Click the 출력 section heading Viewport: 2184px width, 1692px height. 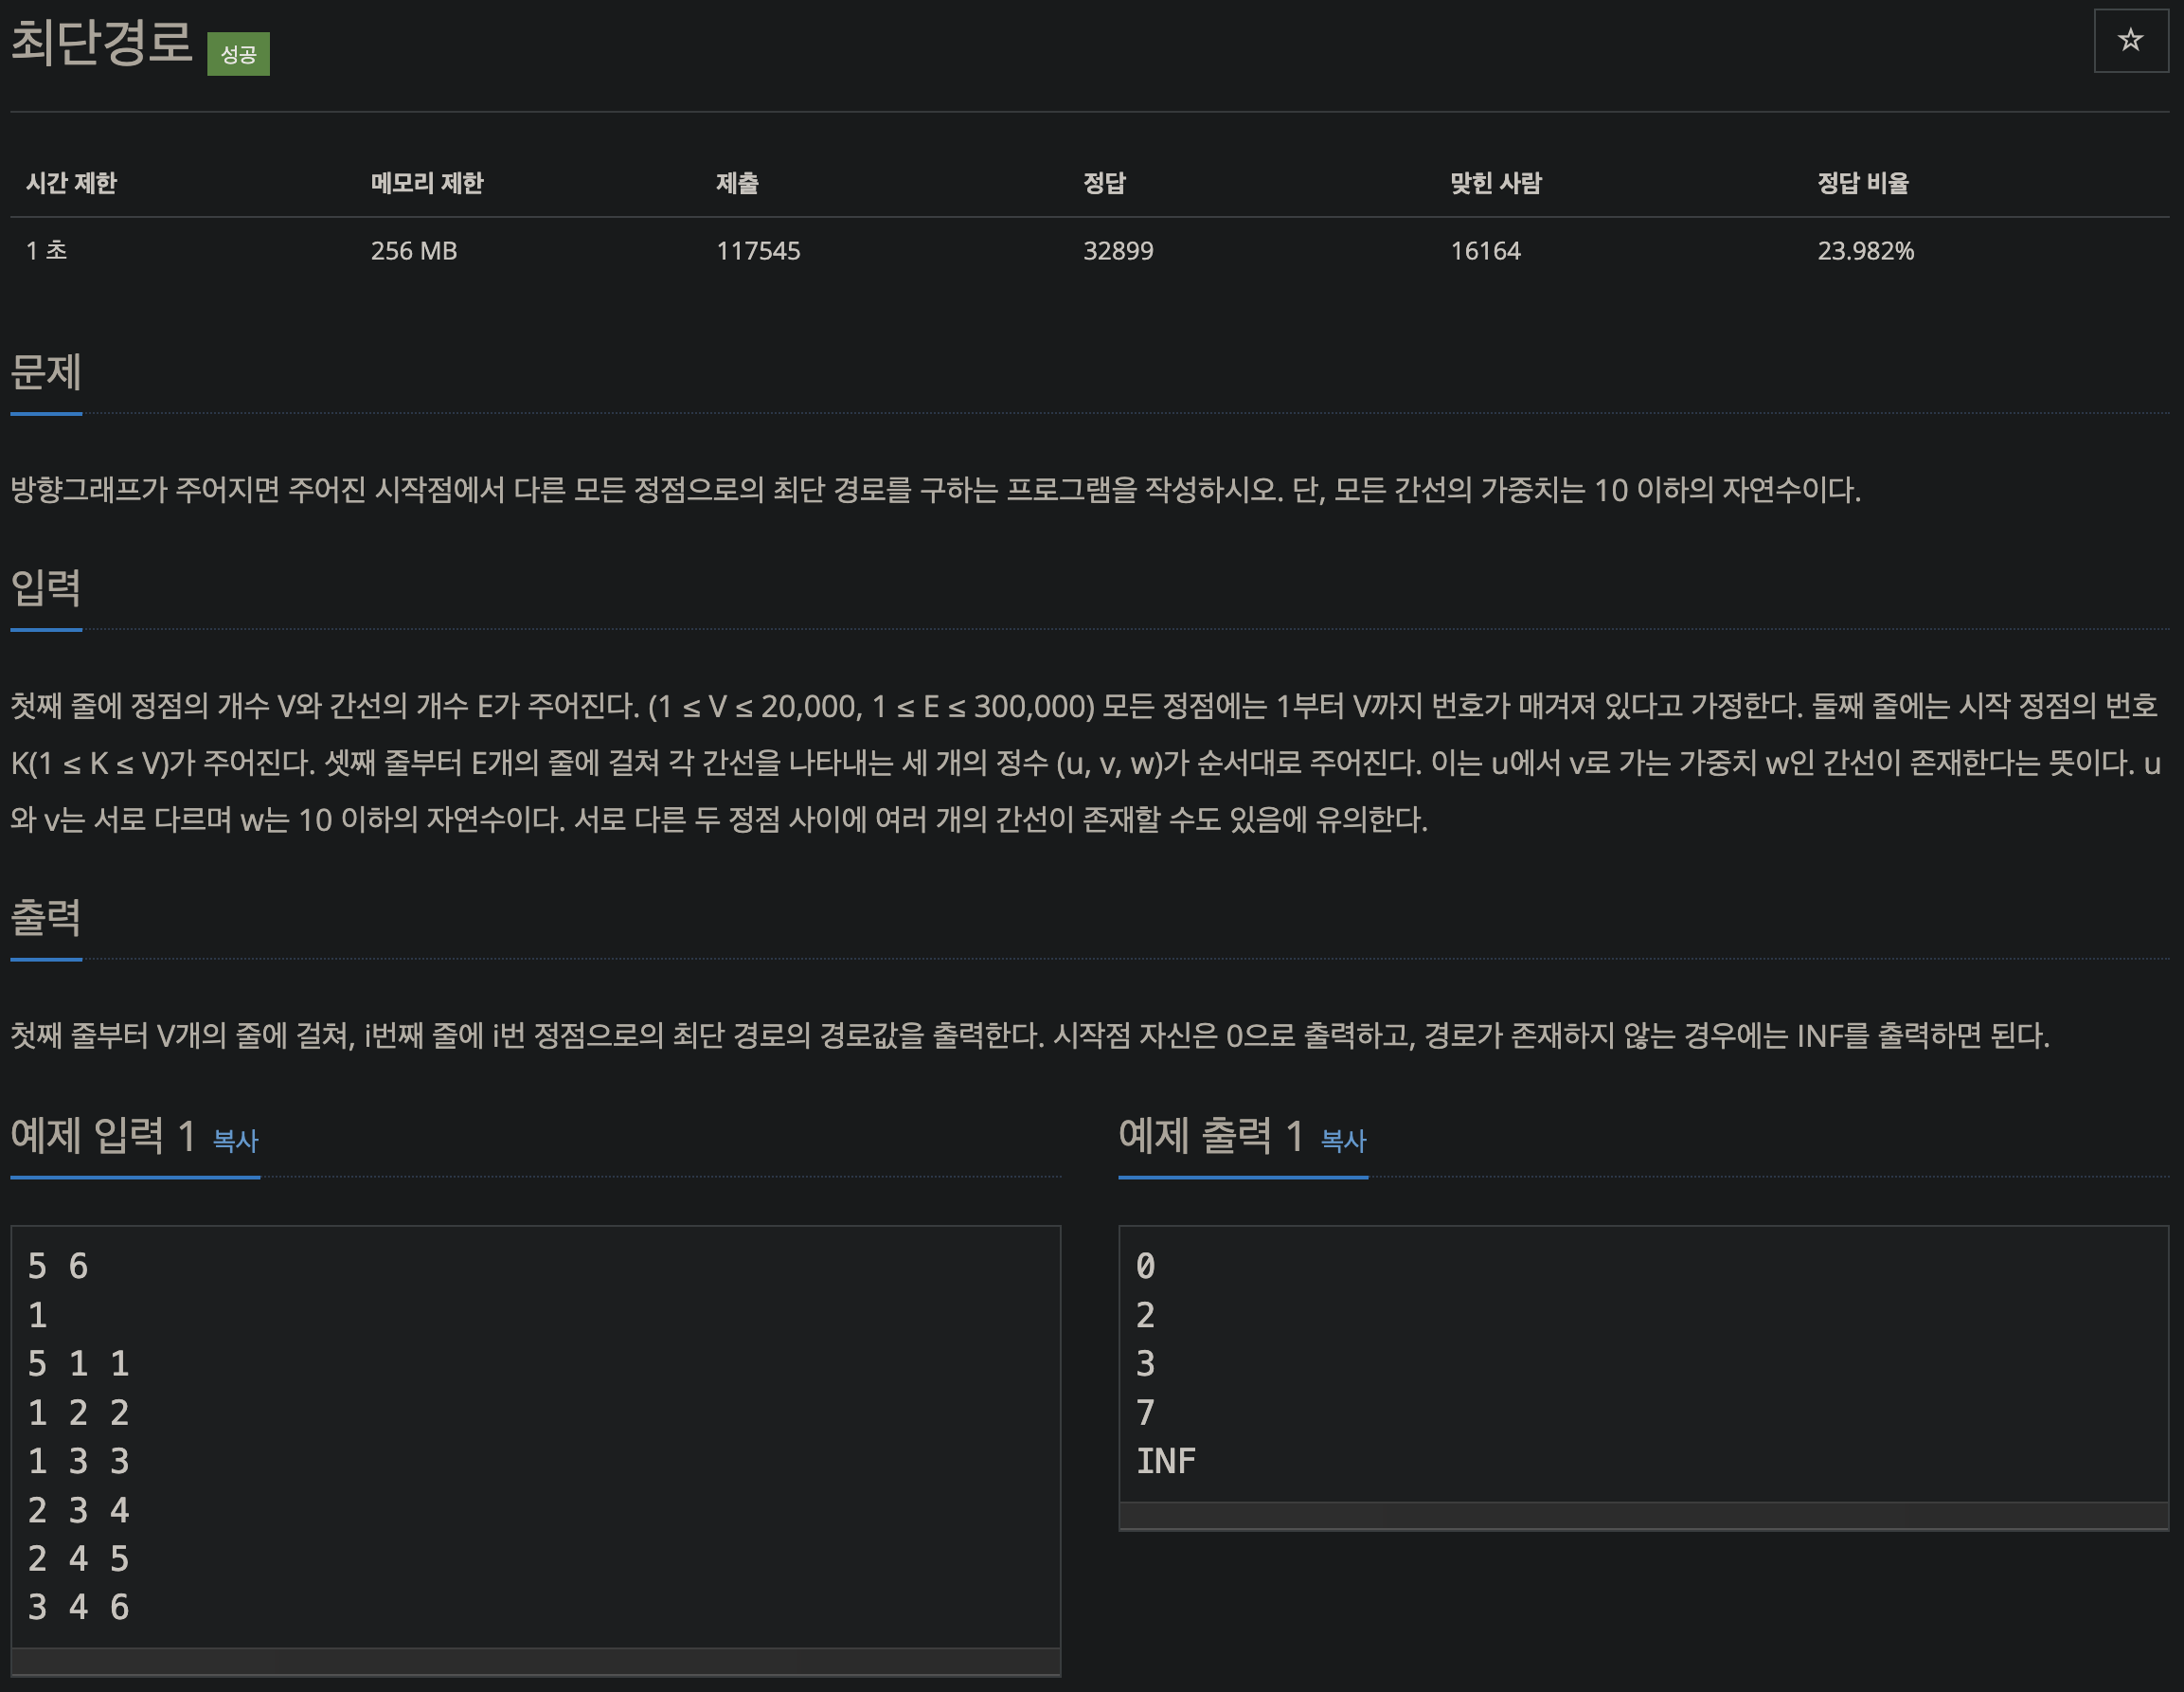(x=46, y=916)
